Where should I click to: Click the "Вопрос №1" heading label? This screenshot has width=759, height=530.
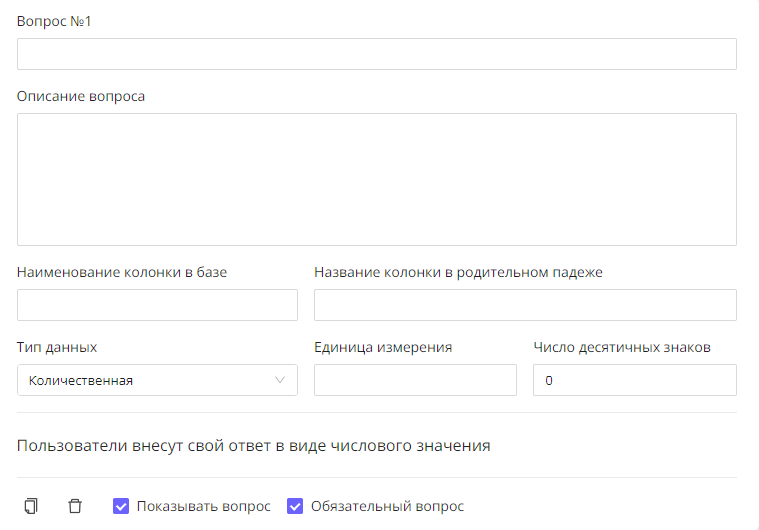[x=54, y=21]
